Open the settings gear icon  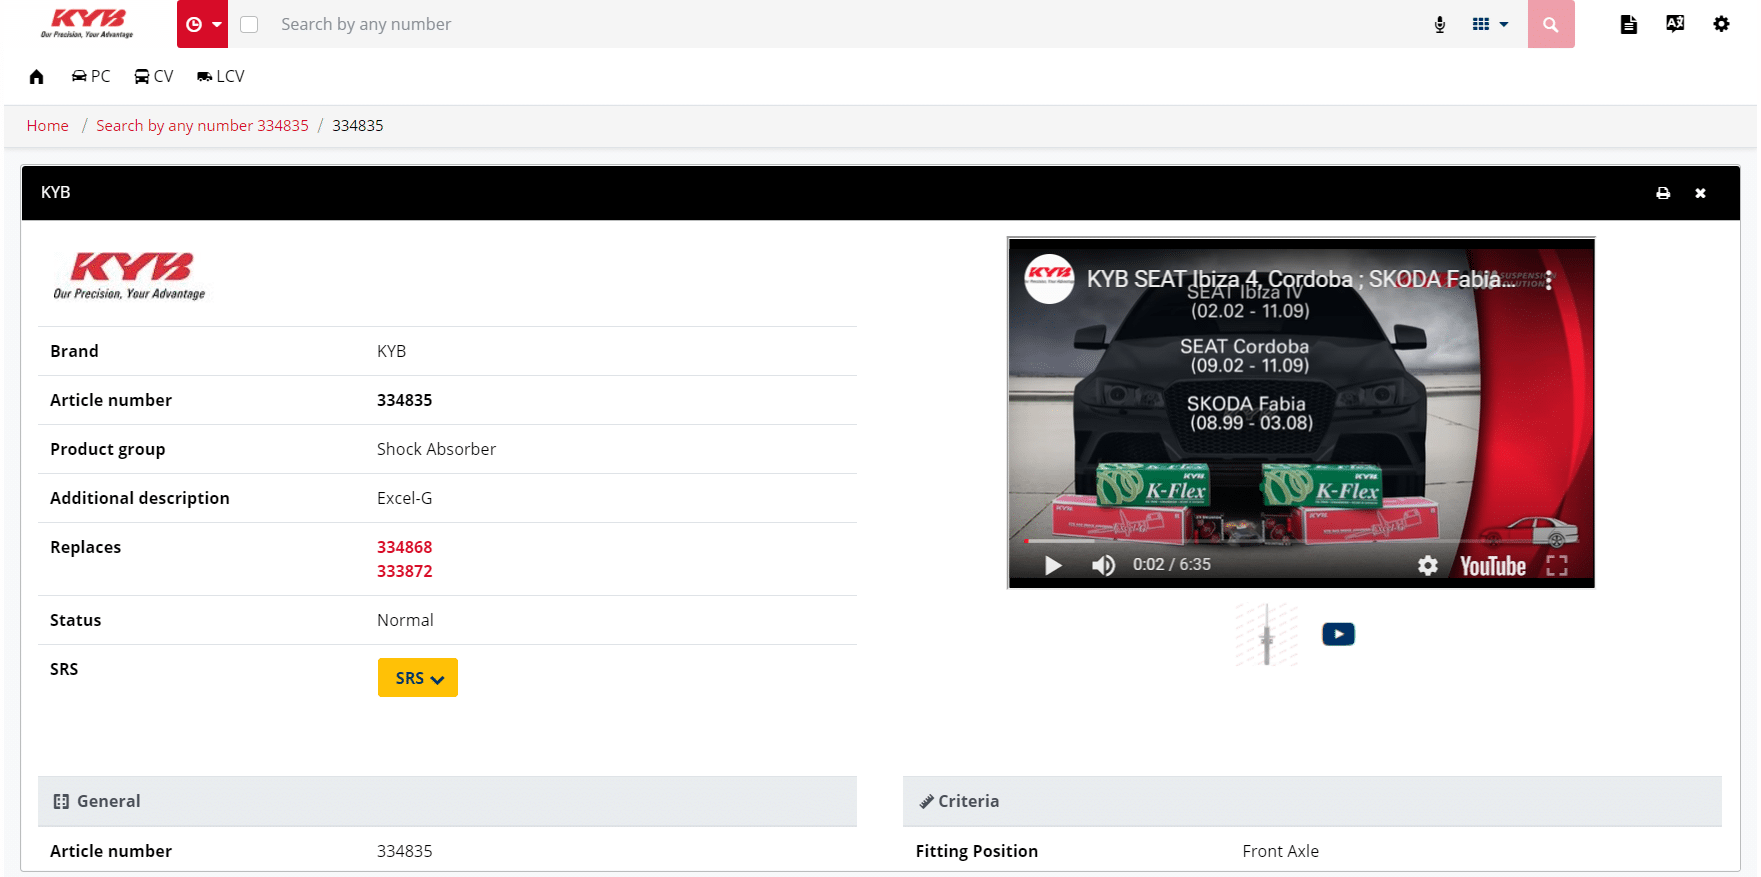point(1721,24)
